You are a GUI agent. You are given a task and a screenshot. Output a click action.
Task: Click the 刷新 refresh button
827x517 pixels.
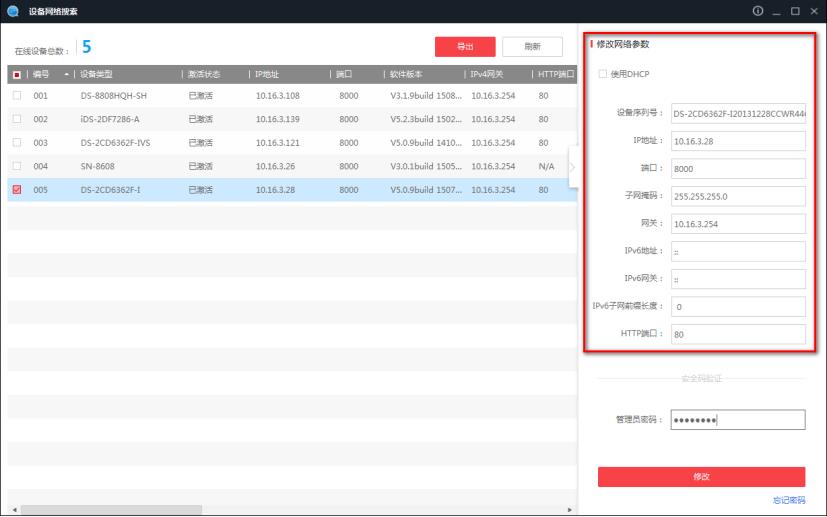(535, 46)
